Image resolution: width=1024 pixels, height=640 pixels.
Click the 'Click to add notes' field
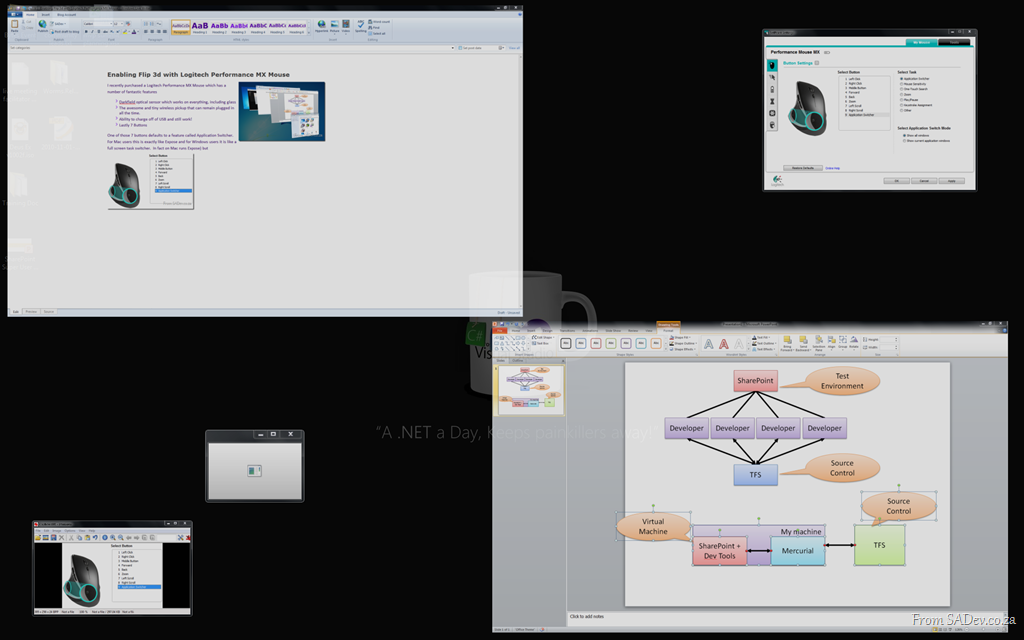pyautogui.click(x=787, y=616)
